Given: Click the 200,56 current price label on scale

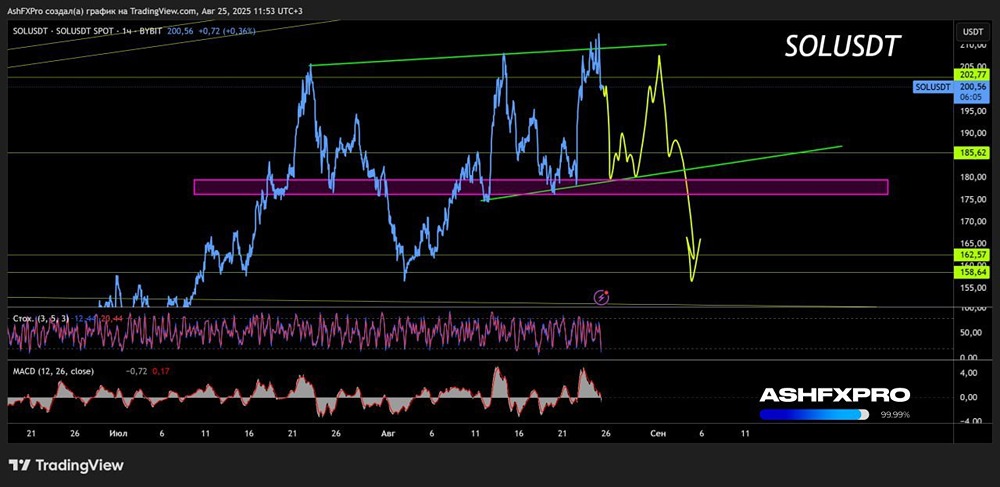Looking at the screenshot, I should [x=971, y=86].
